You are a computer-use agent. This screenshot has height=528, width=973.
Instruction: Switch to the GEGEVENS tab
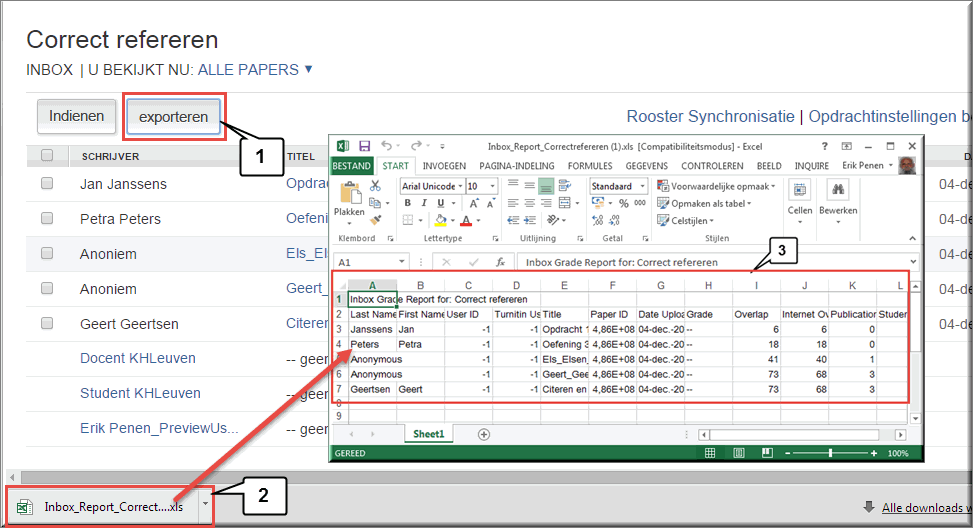pos(647,166)
